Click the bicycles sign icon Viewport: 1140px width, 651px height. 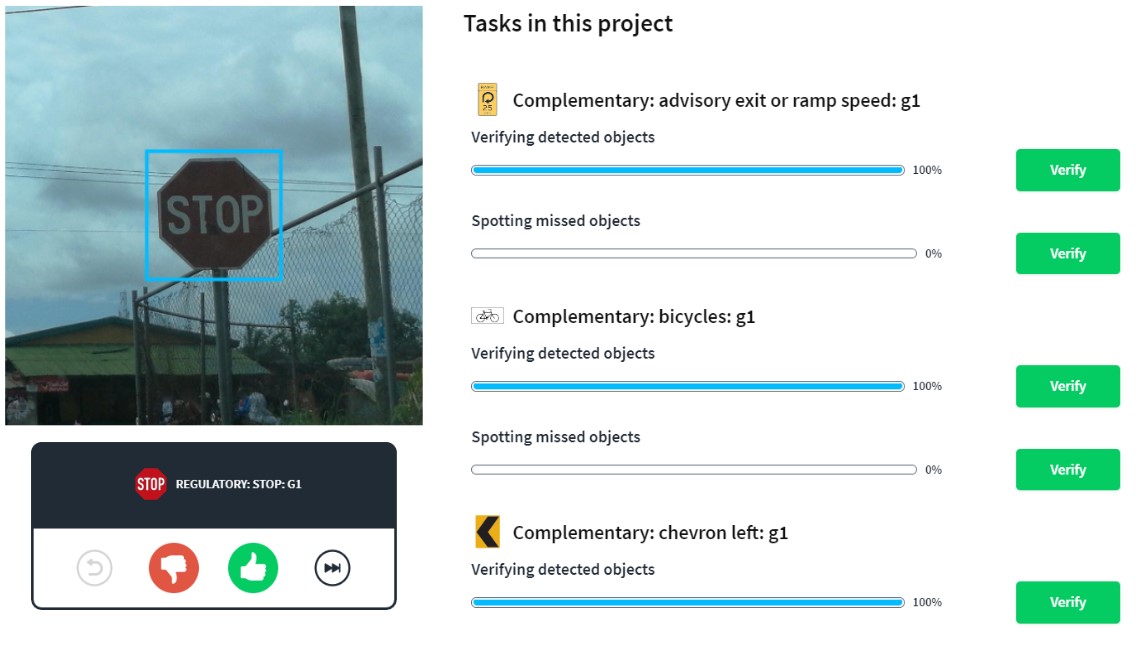(x=487, y=316)
